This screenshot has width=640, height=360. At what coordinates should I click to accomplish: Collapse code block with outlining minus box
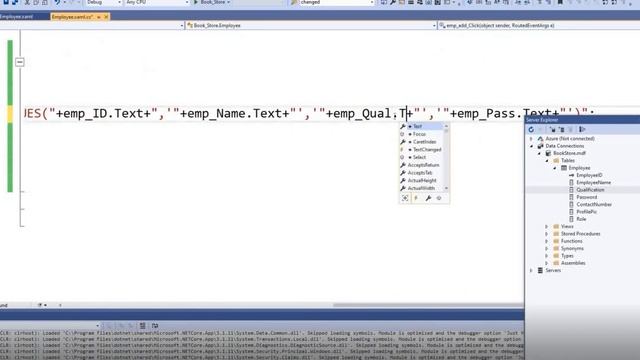pyautogui.click(x=20, y=62)
